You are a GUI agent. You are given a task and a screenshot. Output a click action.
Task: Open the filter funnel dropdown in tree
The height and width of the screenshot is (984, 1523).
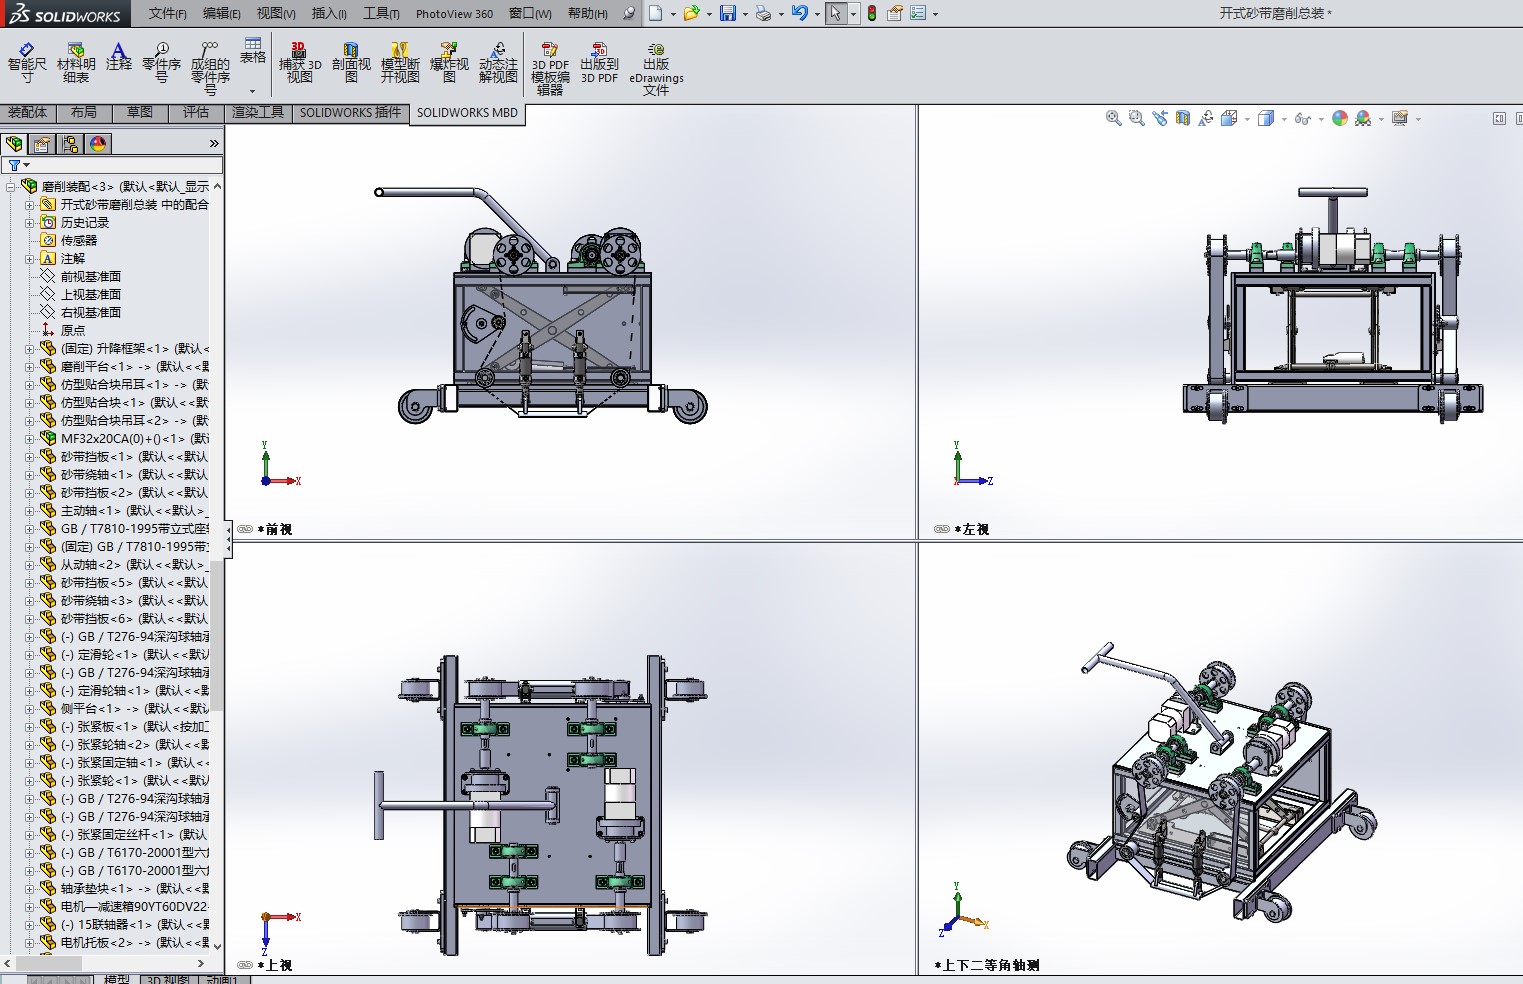(18, 165)
